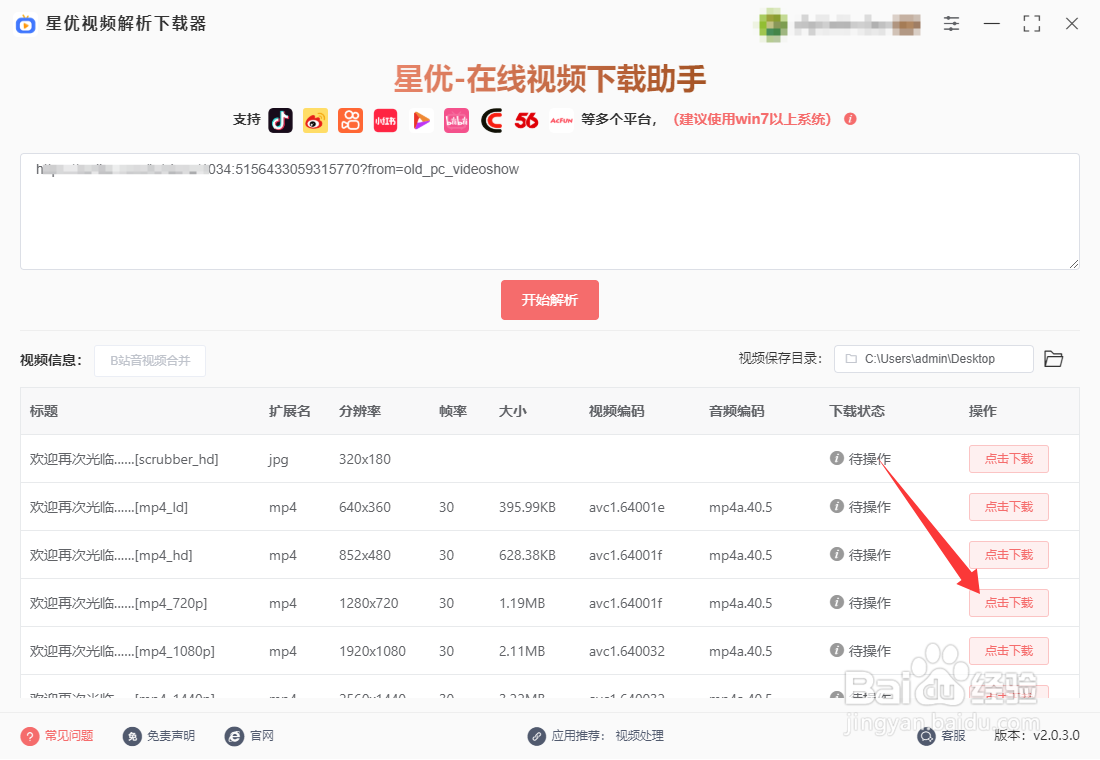Open the 免责声明 link
This screenshot has width=1100, height=760.
pos(171,736)
